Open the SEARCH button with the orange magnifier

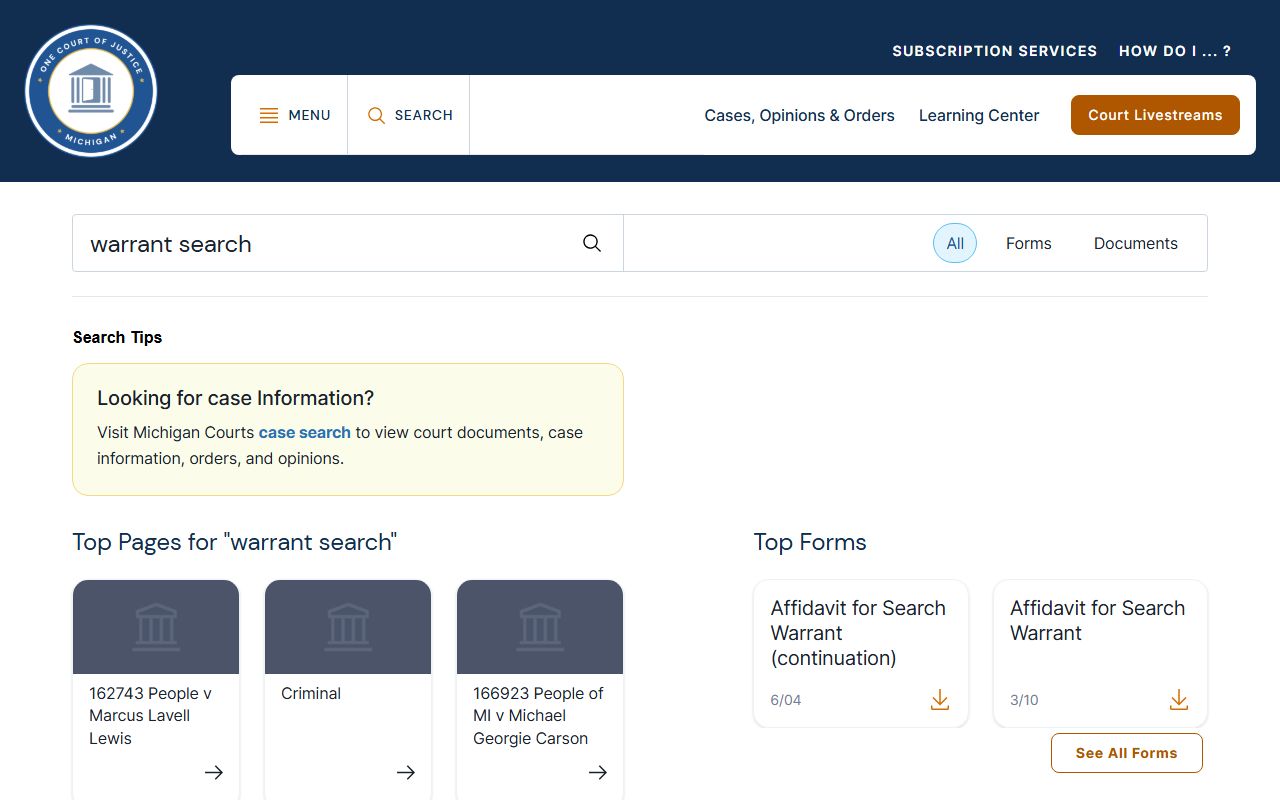point(410,115)
